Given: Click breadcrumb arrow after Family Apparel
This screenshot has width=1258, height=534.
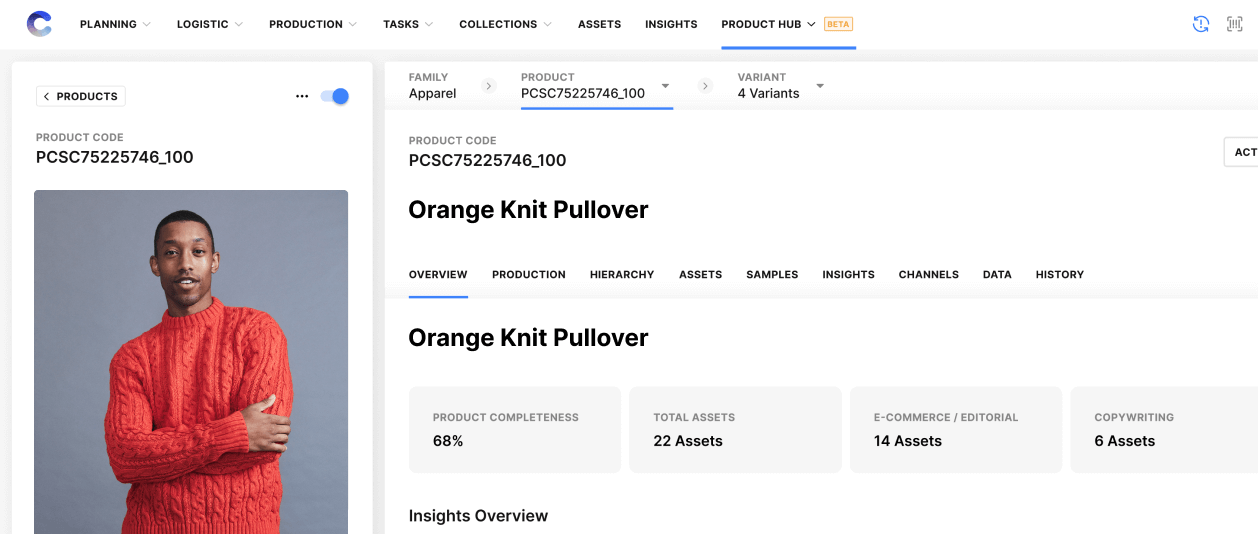Looking at the screenshot, I should (x=489, y=86).
